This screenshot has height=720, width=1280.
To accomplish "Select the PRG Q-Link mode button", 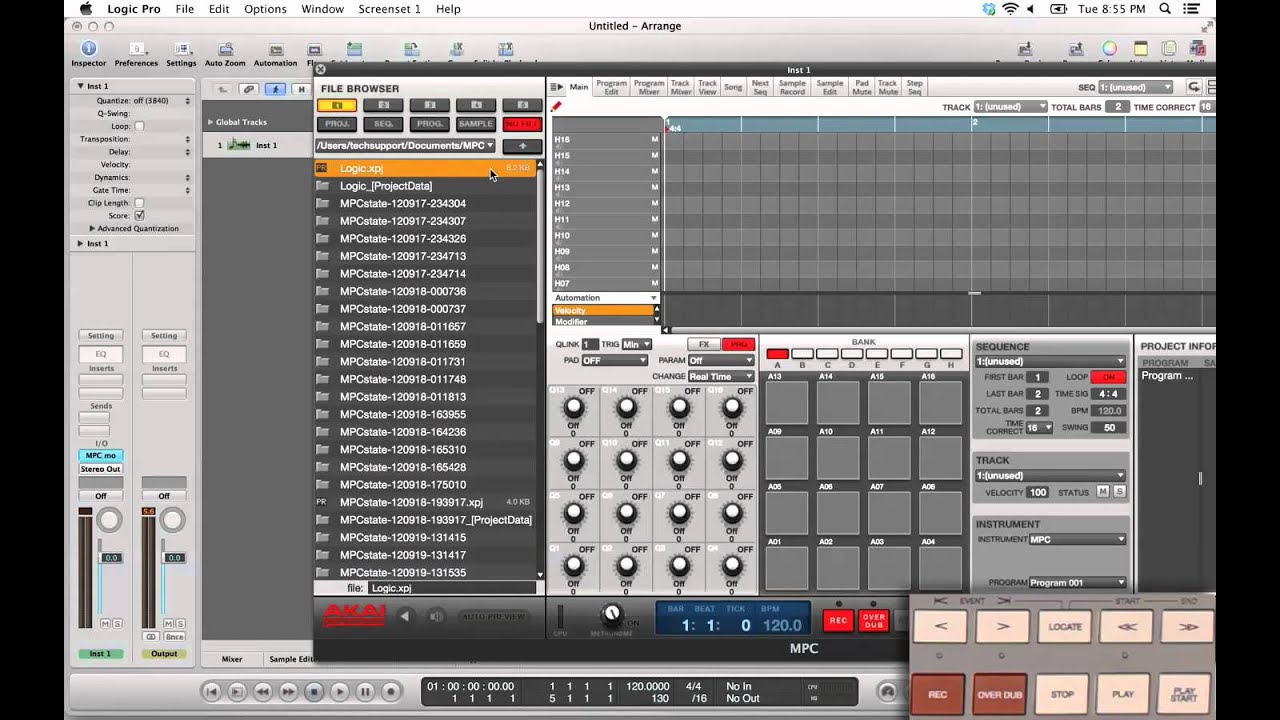I will [737, 344].
